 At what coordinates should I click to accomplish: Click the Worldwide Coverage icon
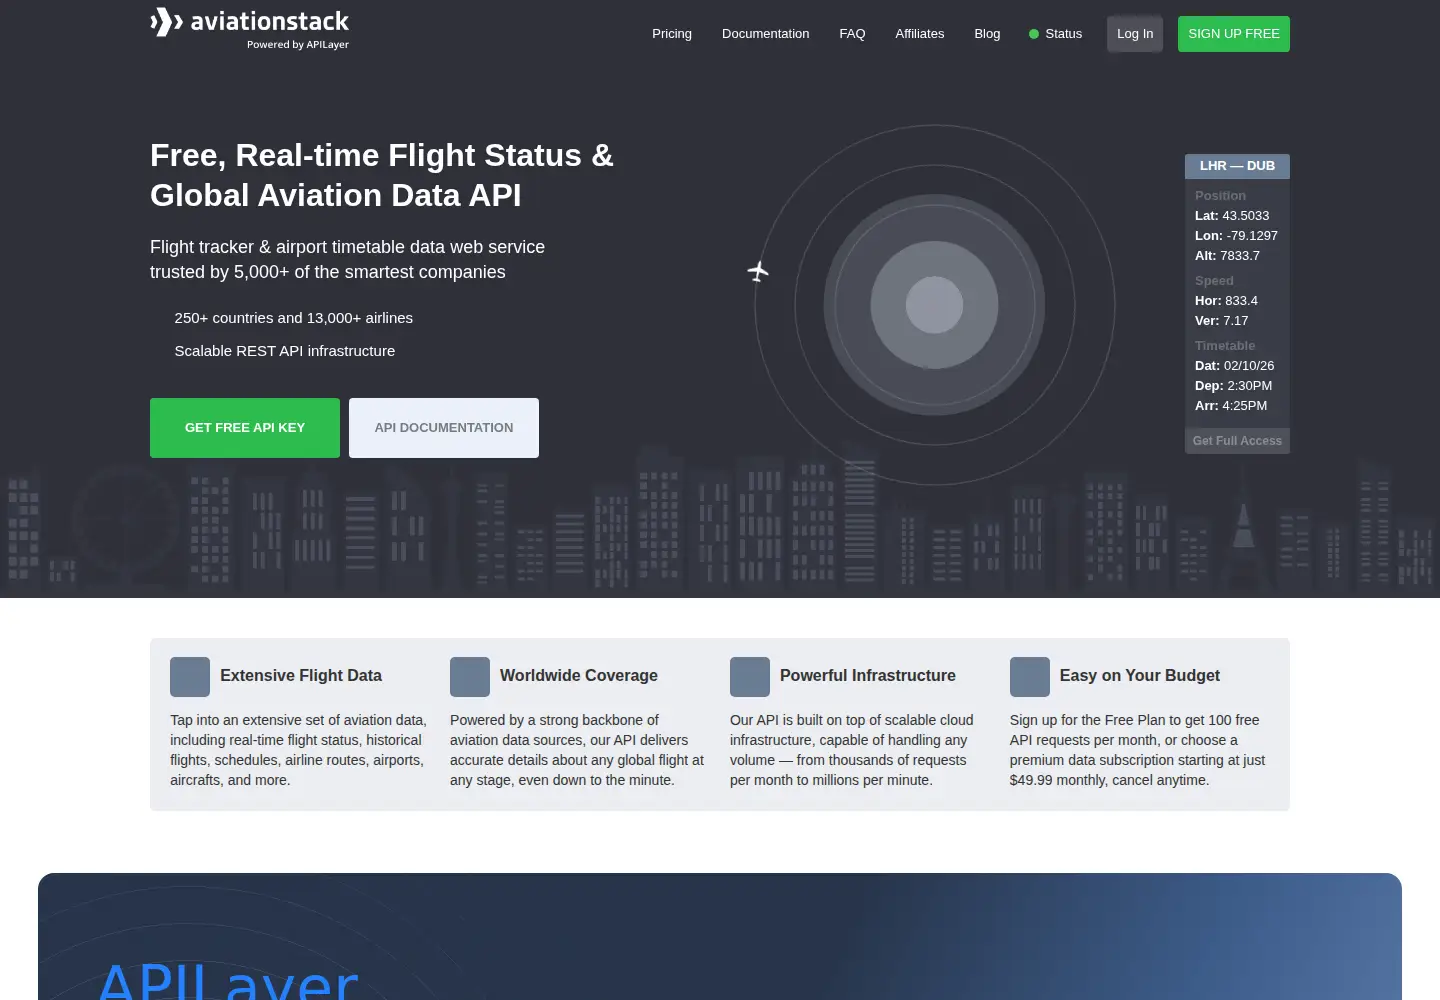[470, 677]
